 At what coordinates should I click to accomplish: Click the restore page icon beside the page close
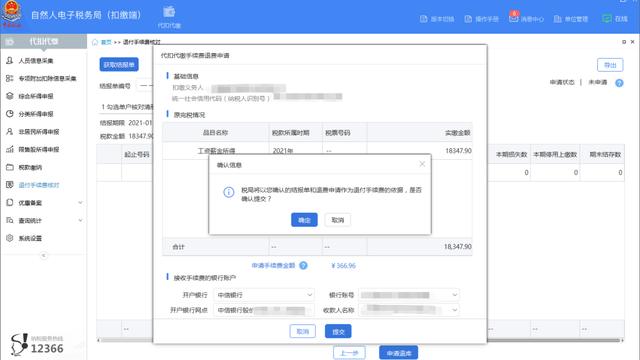624,42
